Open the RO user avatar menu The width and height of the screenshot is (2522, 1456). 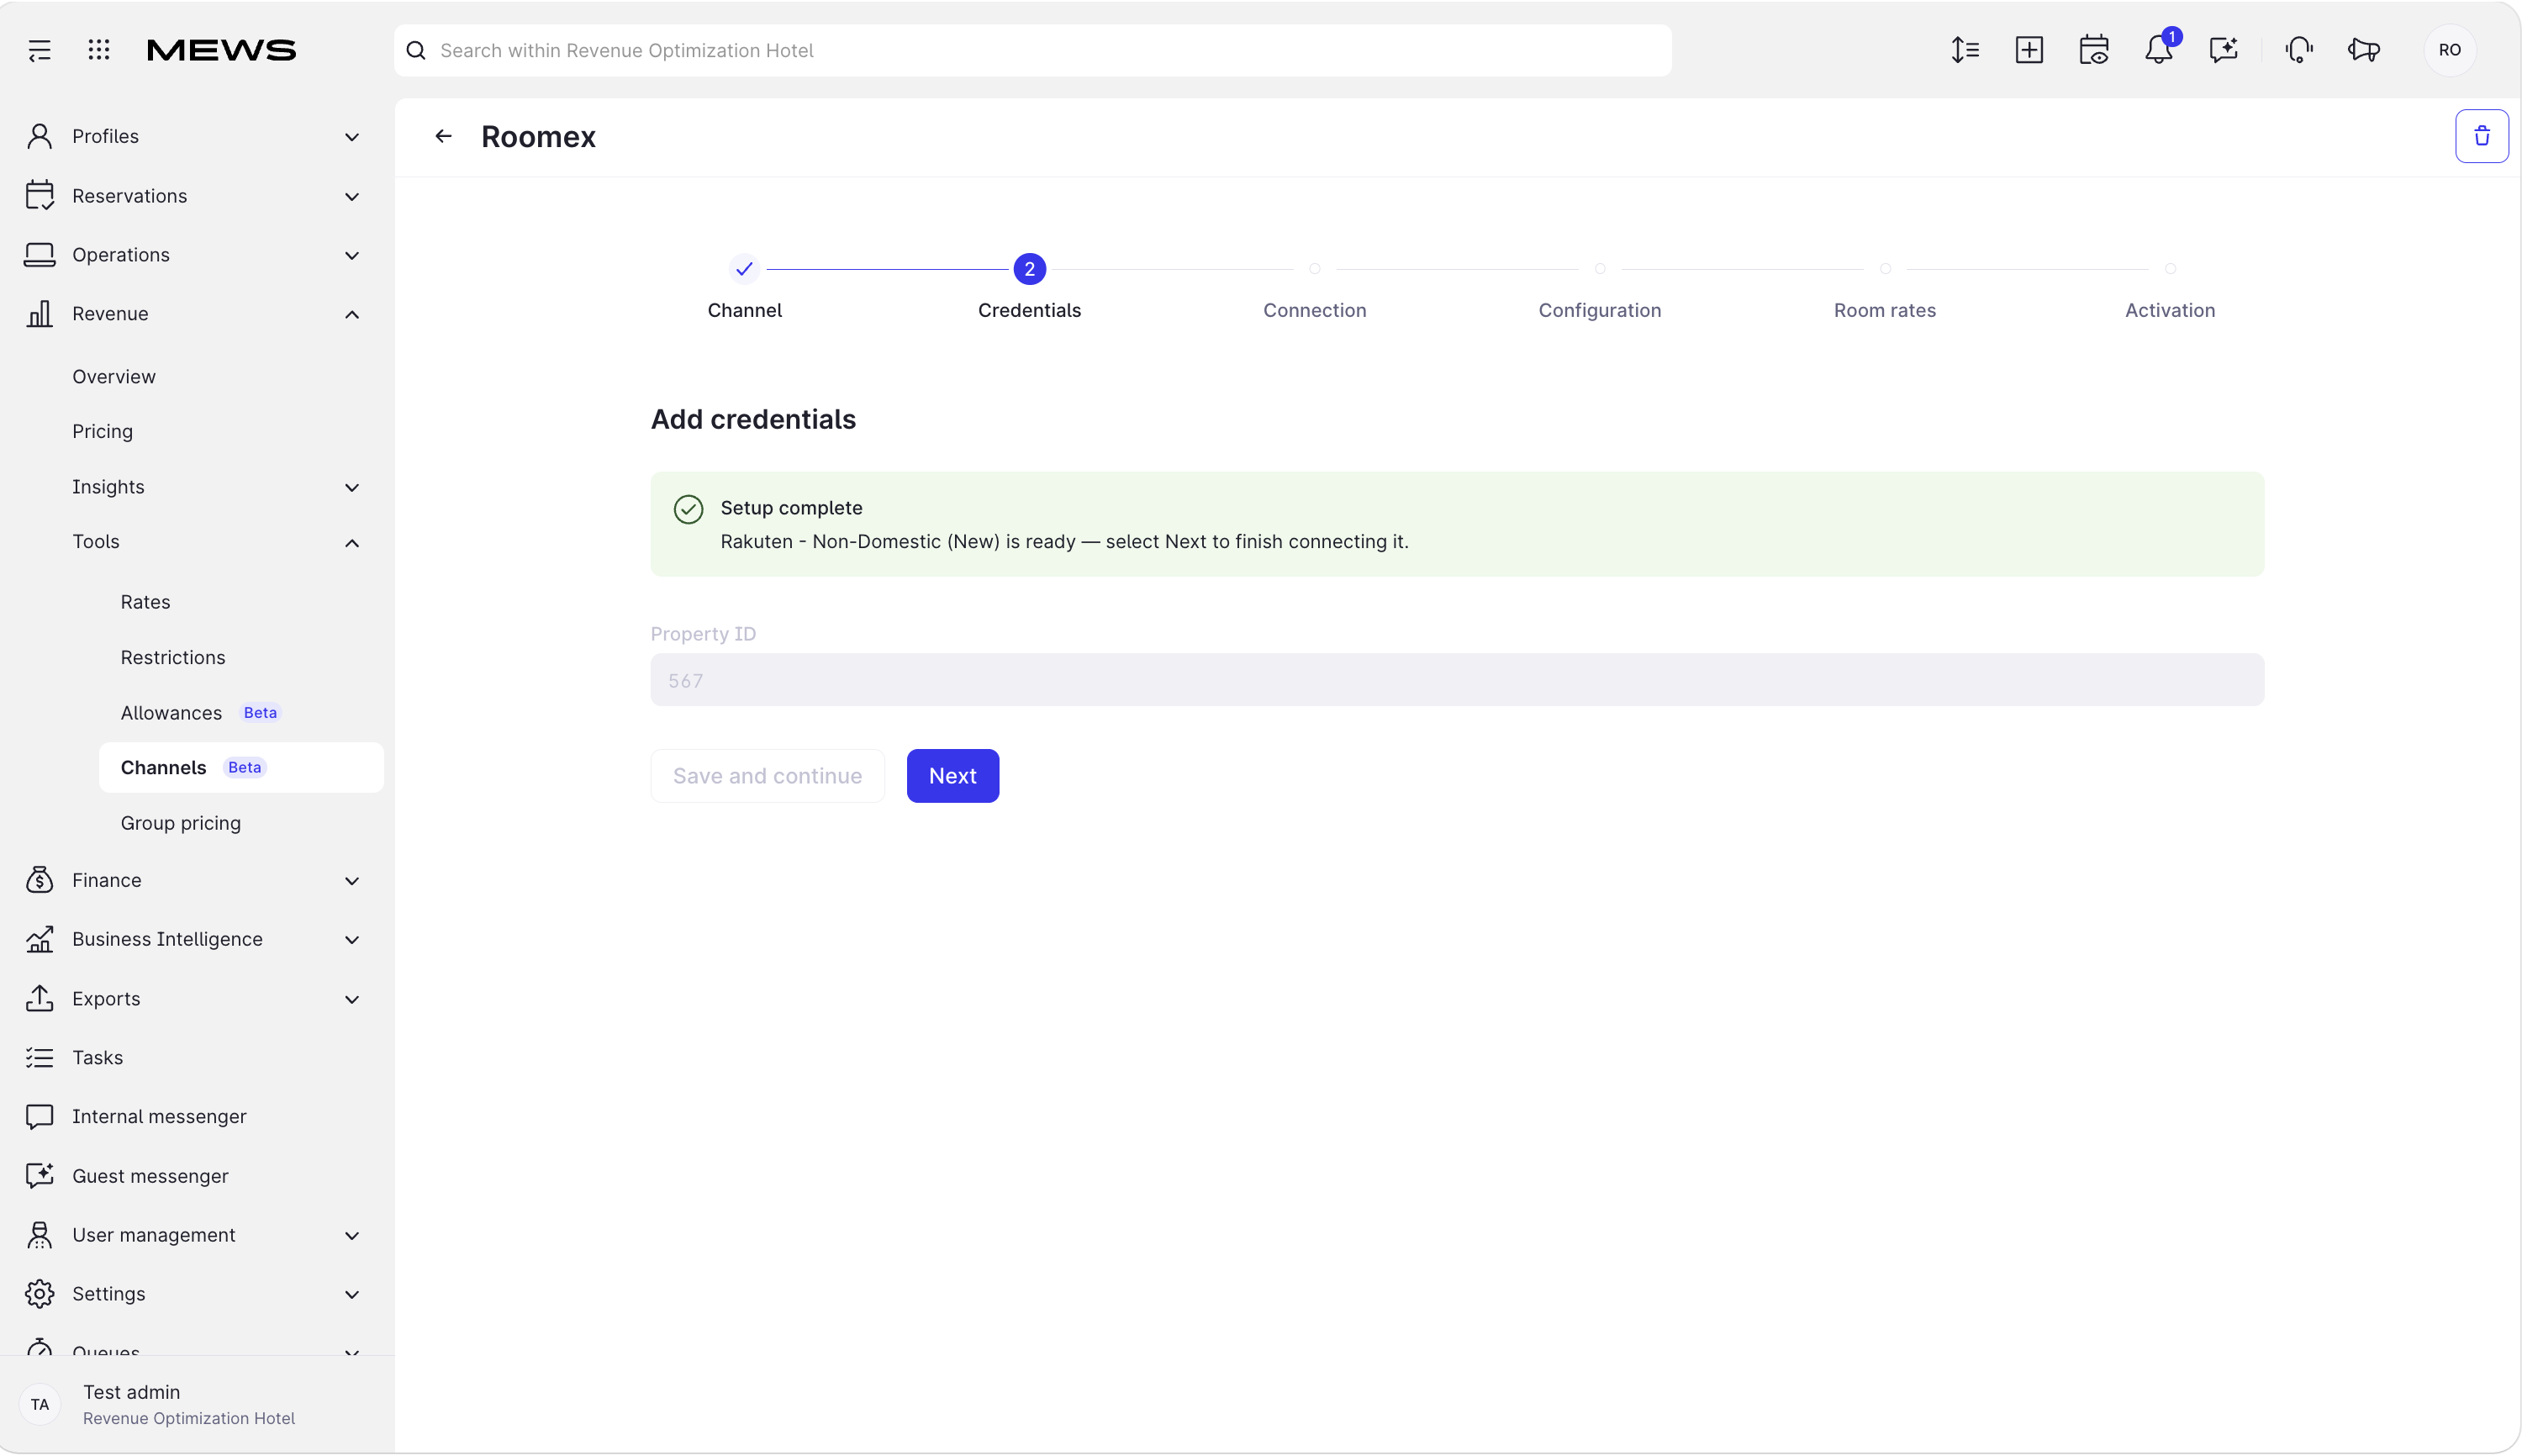point(2450,50)
